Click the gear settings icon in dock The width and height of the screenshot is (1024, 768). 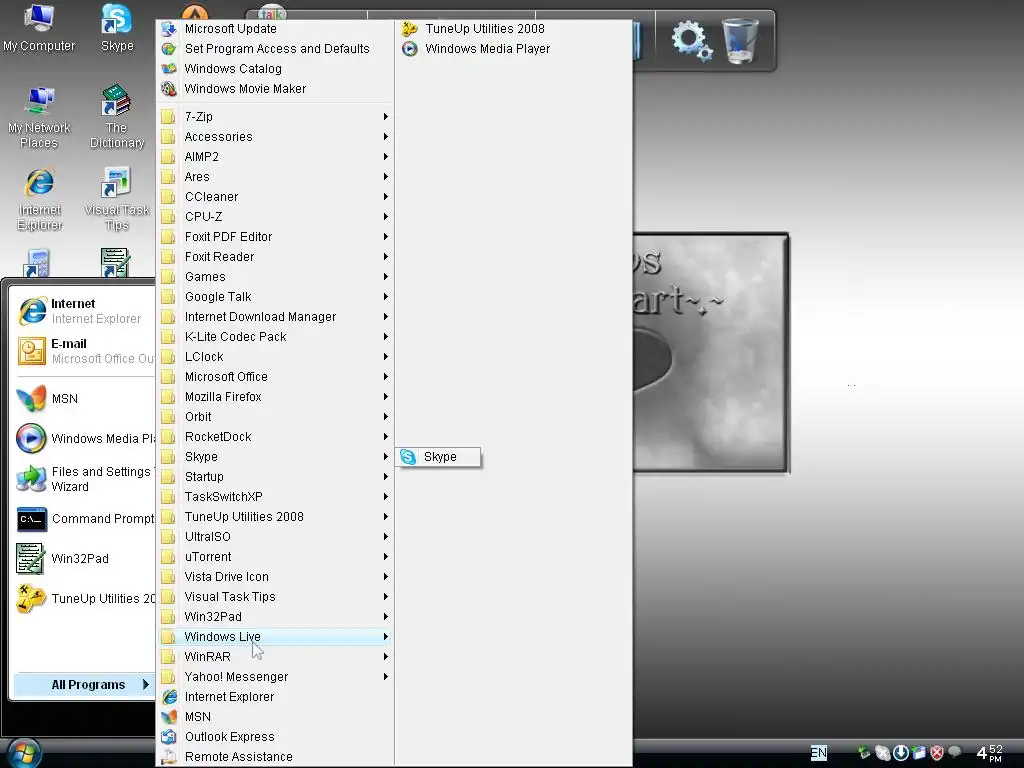click(692, 40)
